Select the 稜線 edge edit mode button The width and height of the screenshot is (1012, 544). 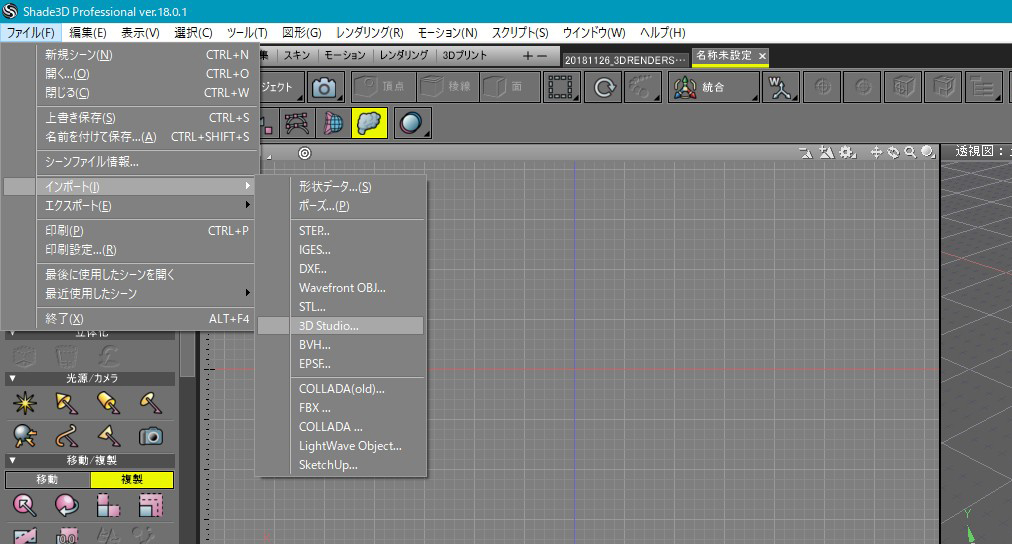tap(449, 87)
